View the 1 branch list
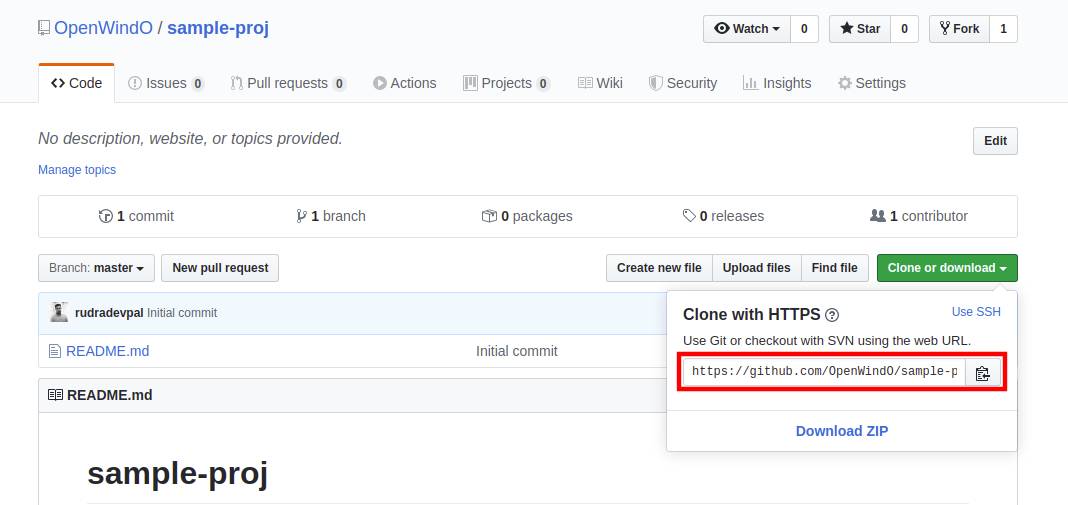 point(331,216)
